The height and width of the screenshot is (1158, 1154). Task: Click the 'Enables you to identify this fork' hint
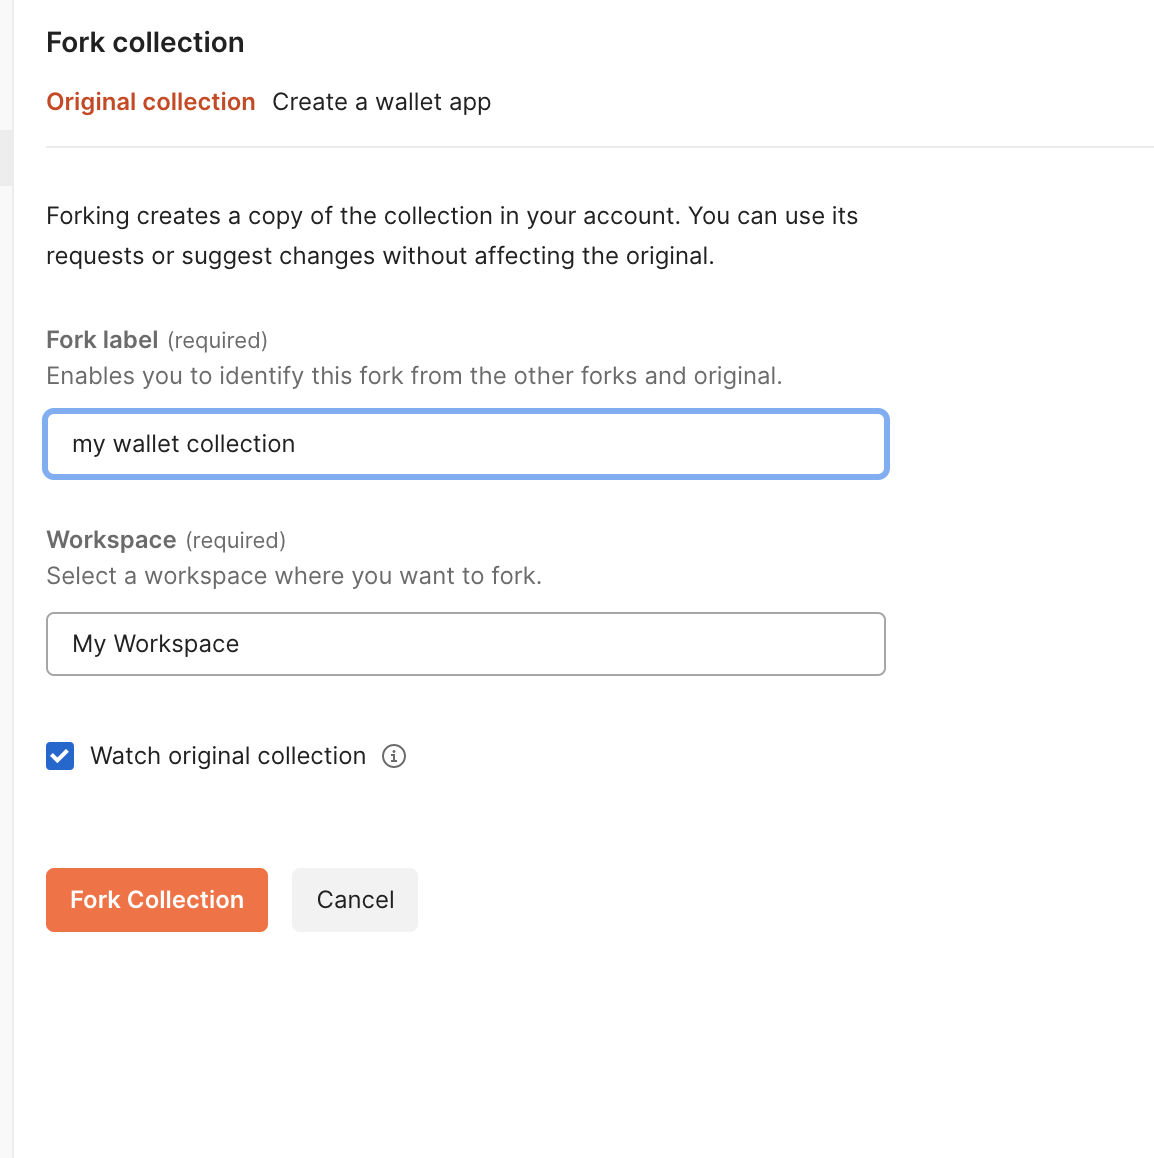(x=414, y=376)
